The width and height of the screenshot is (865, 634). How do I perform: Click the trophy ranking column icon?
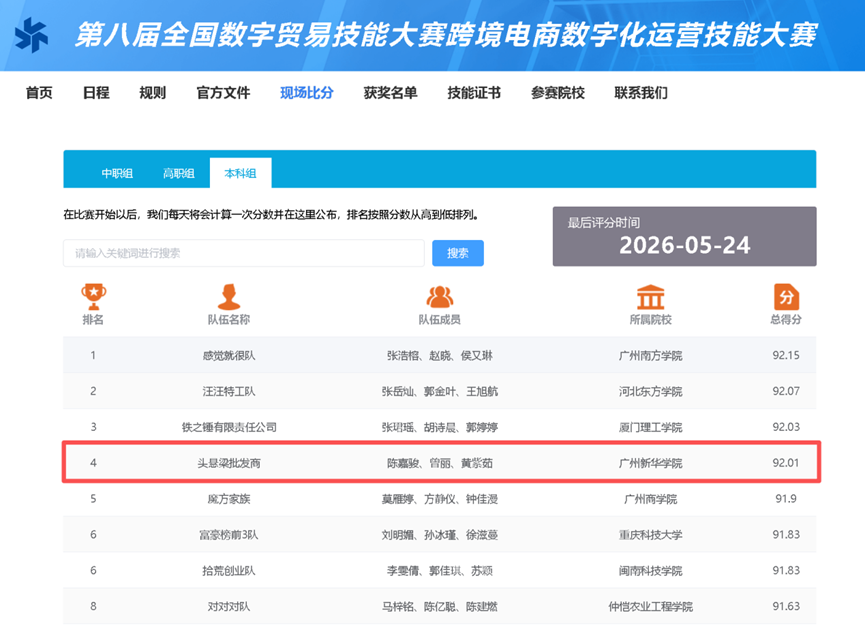point(93,297)
